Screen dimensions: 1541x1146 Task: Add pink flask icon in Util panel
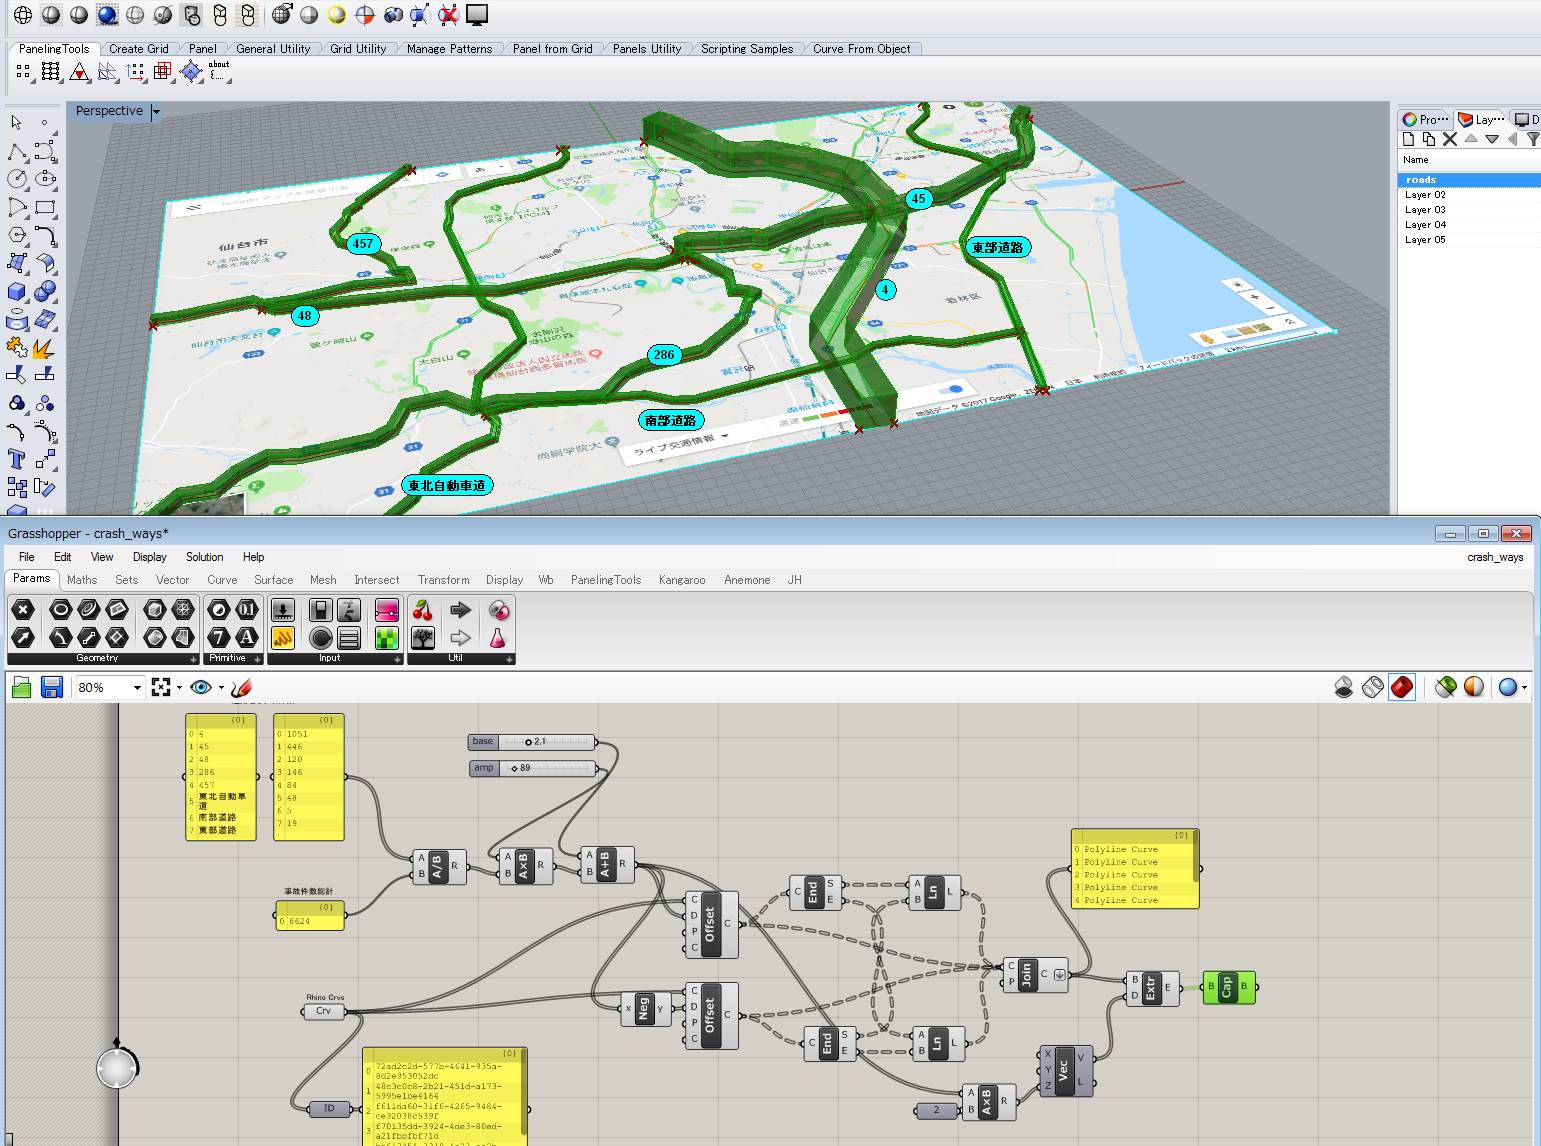[497, 637]
